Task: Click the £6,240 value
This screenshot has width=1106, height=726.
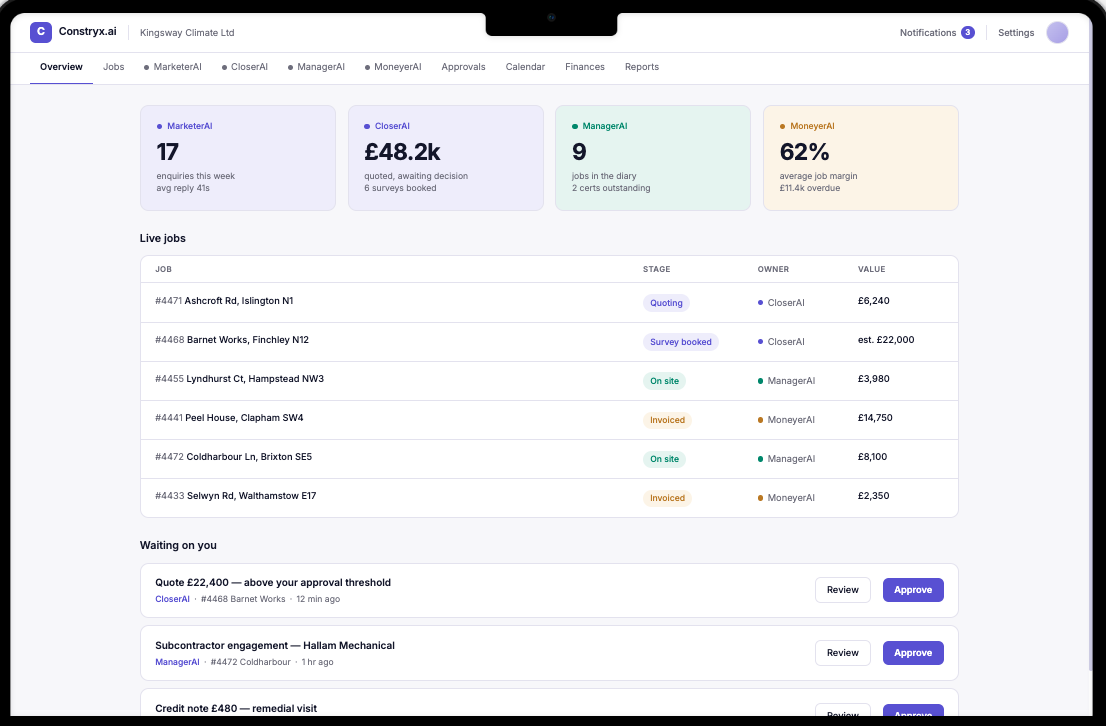Action: (x=873, y=301)
